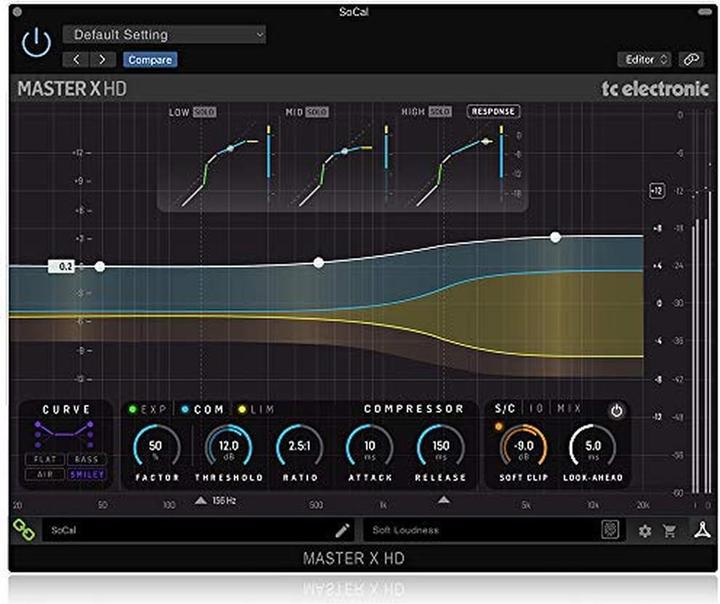Image resolution: width=720 pixels, height=604 pixels.
Task: Open the shopping cart icon
Action: [x=670, y=531]
